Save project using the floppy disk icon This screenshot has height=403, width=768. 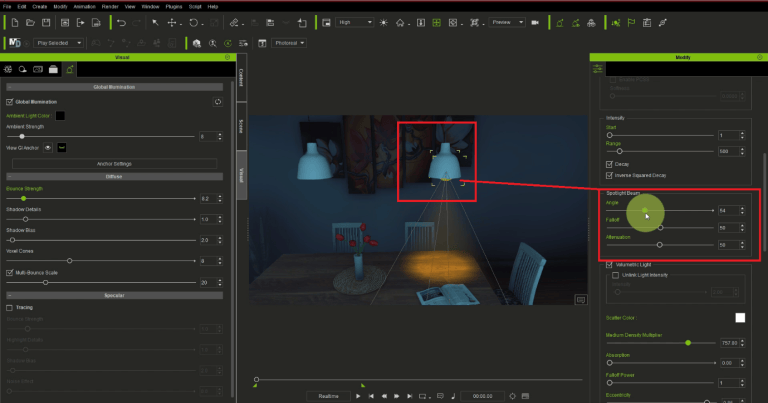pyautogui.click(x=46, y=23)
